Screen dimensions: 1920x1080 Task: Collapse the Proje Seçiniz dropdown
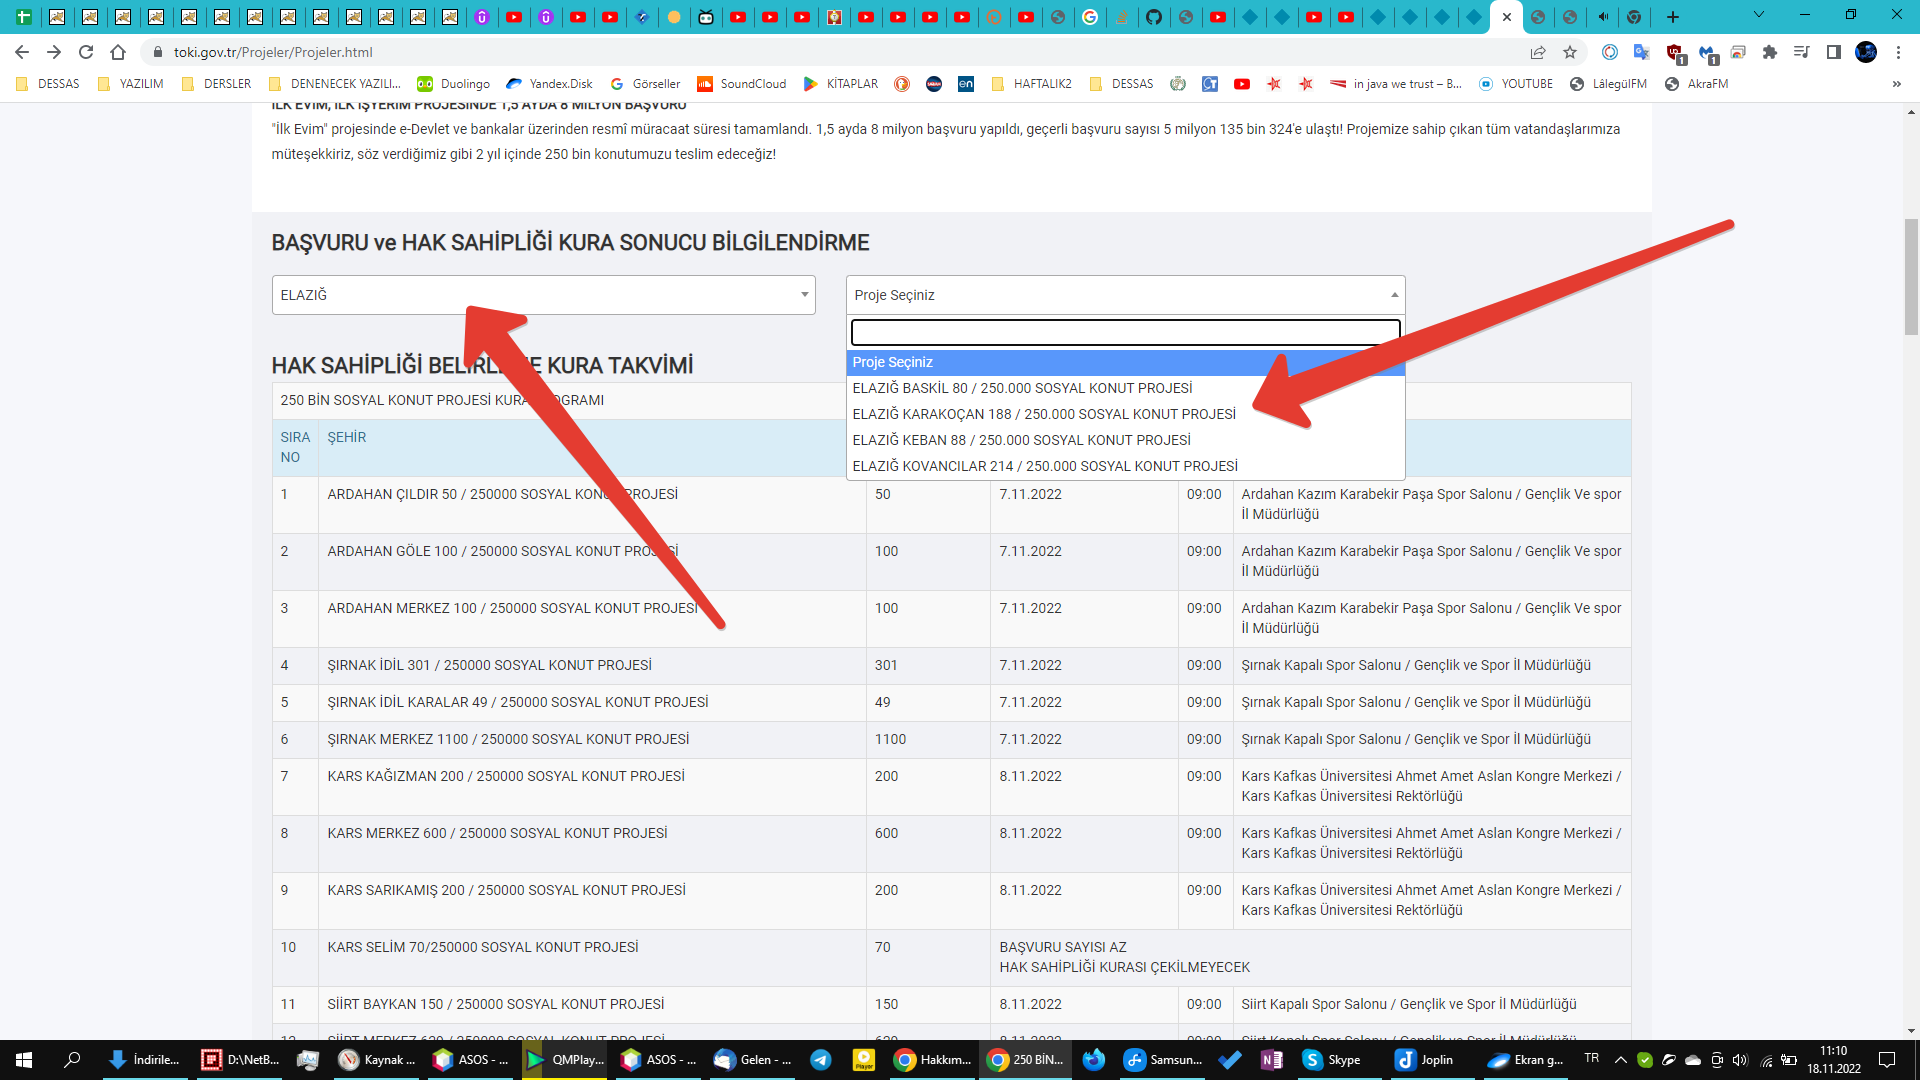pyautogui.click(x=1125, y=295)
